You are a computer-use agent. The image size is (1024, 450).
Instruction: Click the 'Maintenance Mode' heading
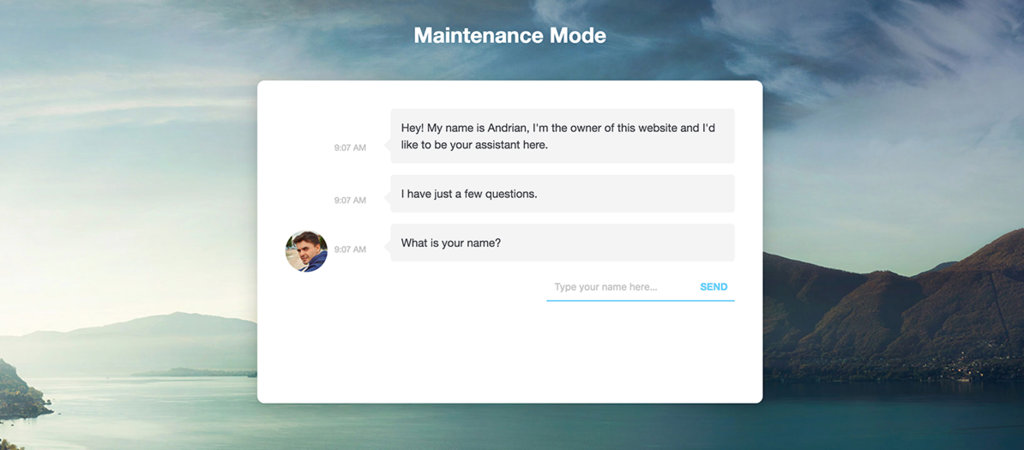pos(510,35)
